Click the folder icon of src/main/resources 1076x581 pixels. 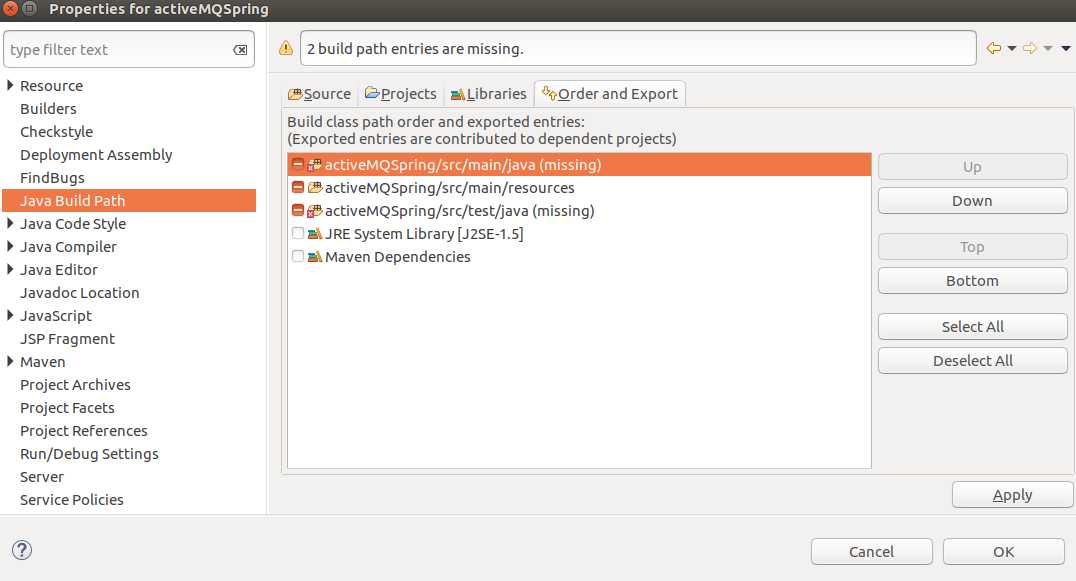[x=314, y=187]
